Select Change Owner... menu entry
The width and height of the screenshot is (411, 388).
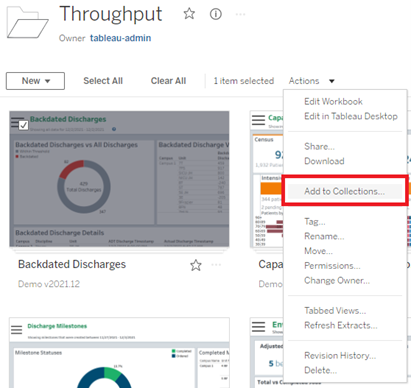(x=337, y=280)
